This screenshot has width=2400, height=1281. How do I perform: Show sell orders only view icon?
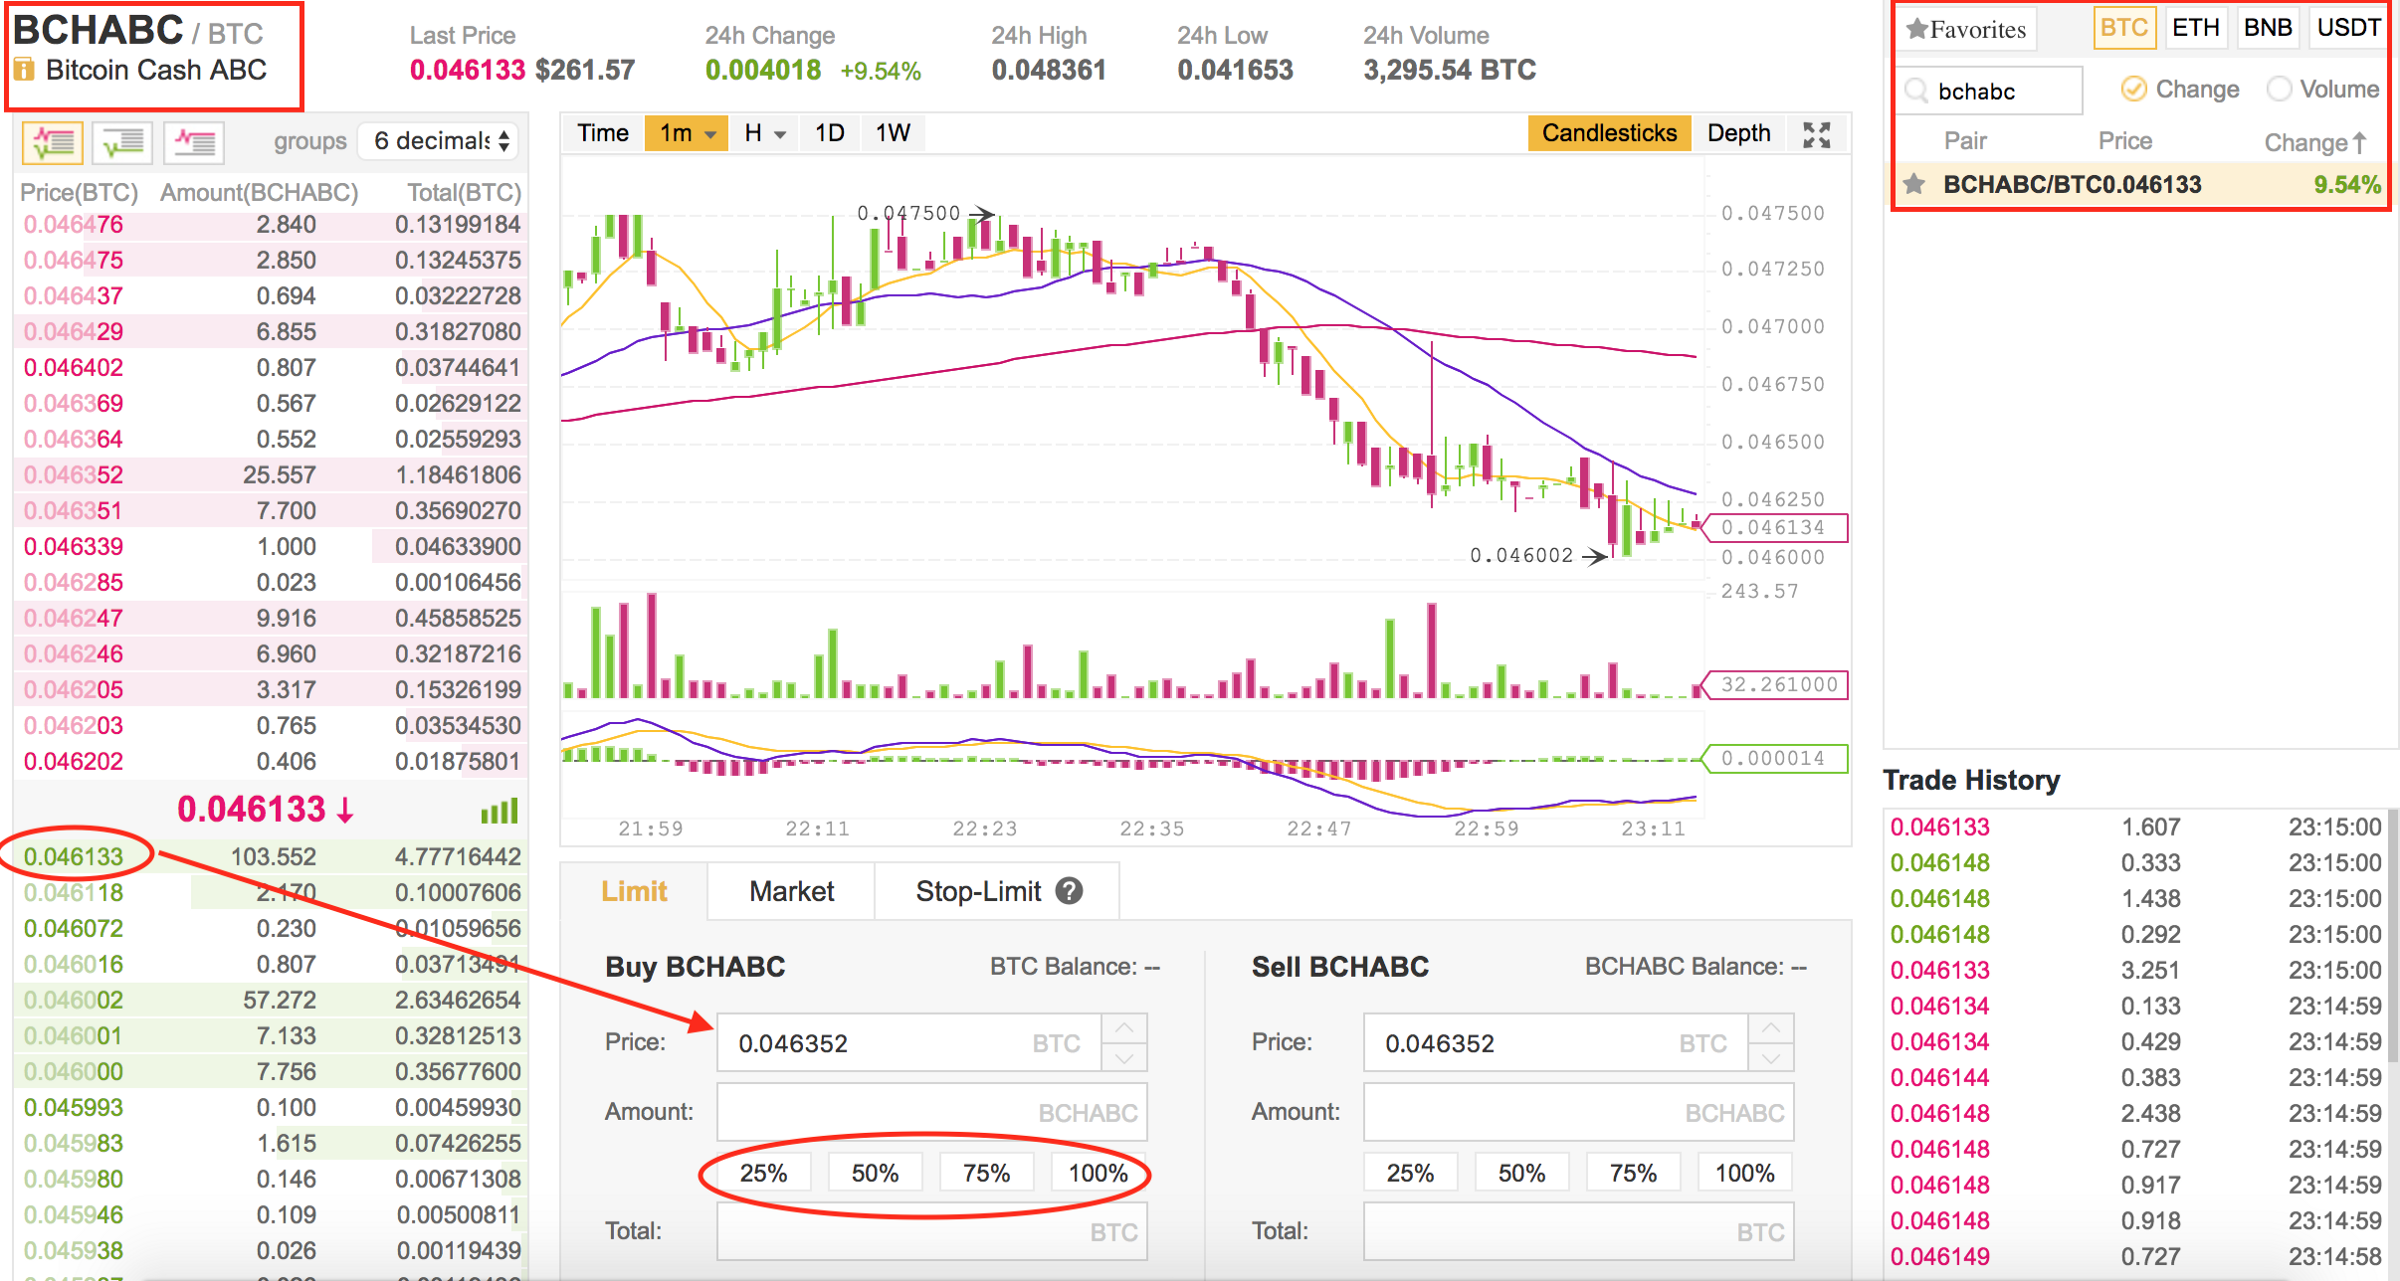pos(193,142)
